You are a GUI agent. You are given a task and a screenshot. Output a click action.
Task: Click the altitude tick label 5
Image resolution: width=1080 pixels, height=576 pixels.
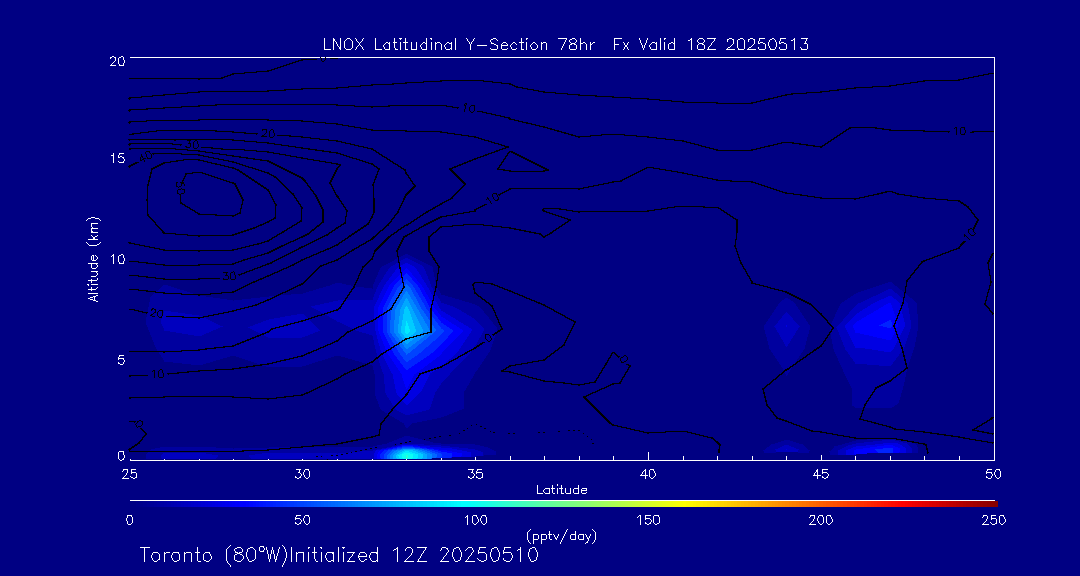click(x=121, y=360)
